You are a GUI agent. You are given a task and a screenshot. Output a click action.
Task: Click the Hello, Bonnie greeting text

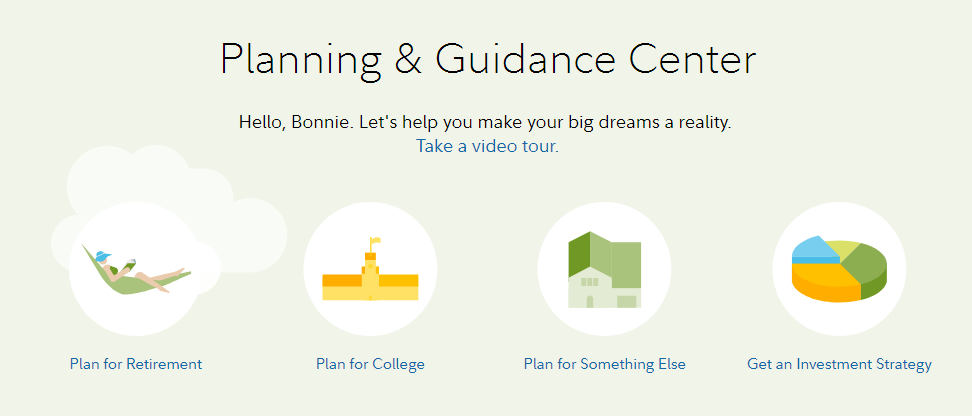click(x=485, y=122)
